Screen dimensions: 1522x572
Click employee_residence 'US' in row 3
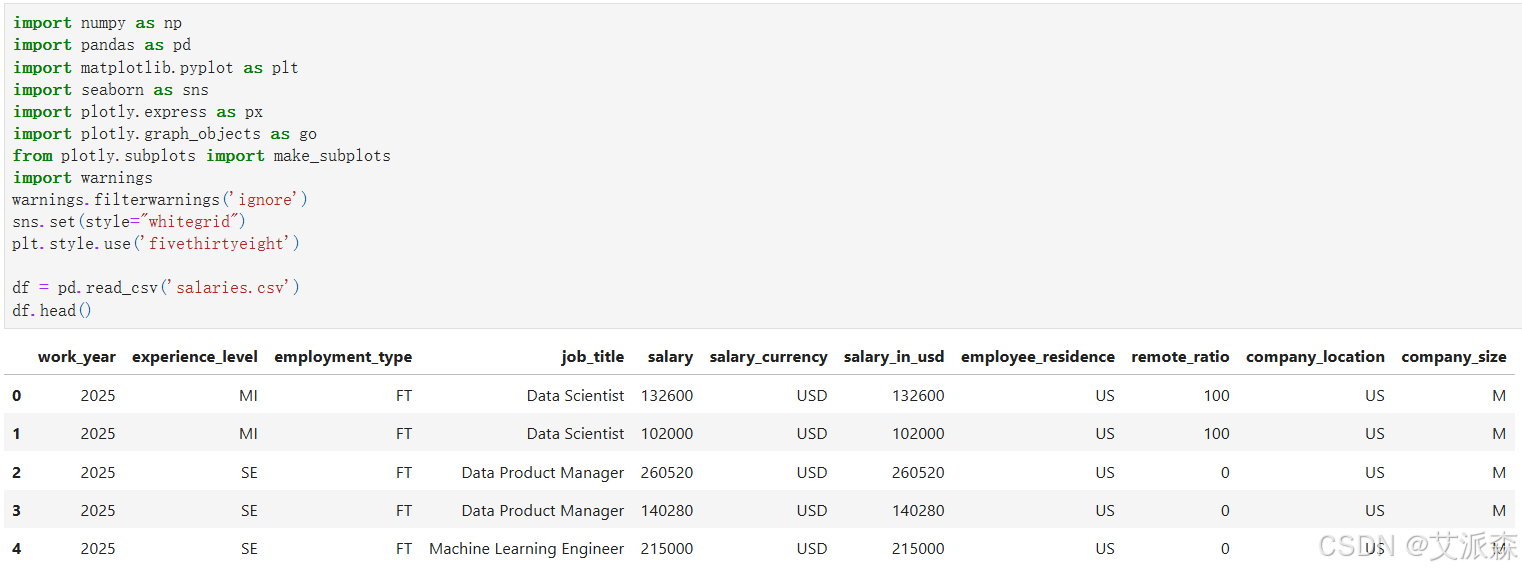coord(1105,511)
